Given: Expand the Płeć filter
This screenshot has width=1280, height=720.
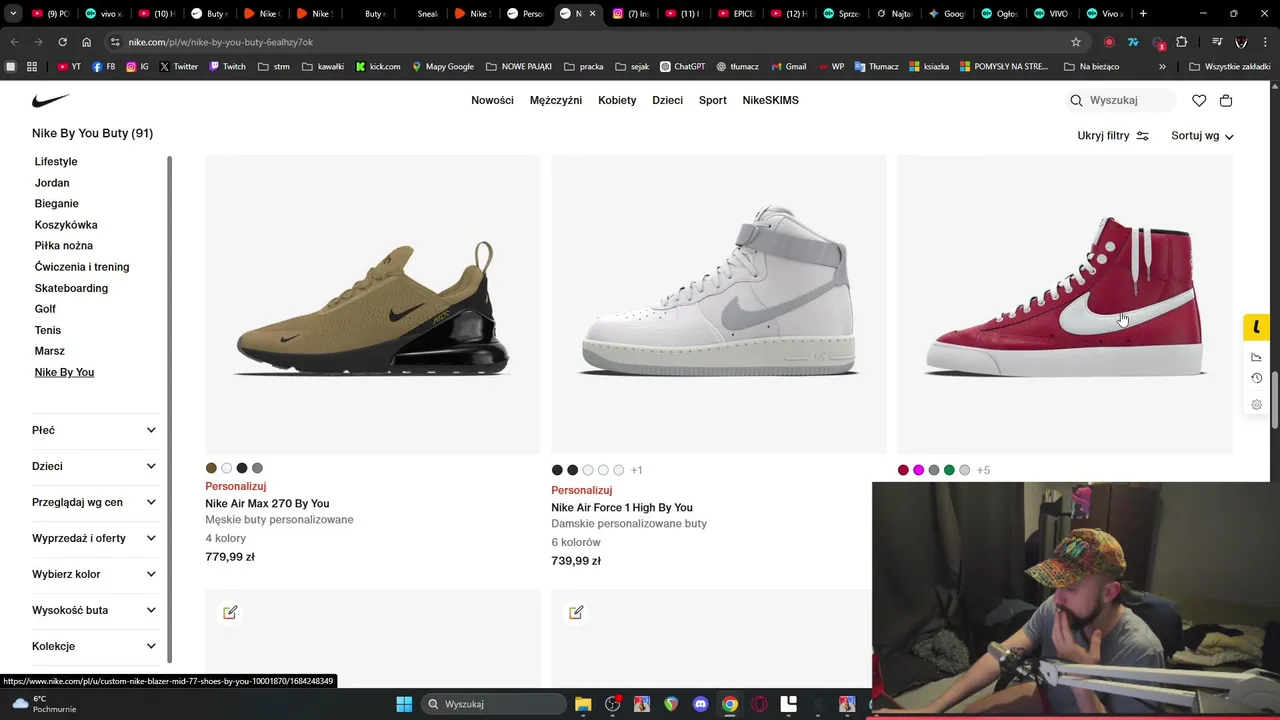Looking at the screenshot, I should 95,430.
